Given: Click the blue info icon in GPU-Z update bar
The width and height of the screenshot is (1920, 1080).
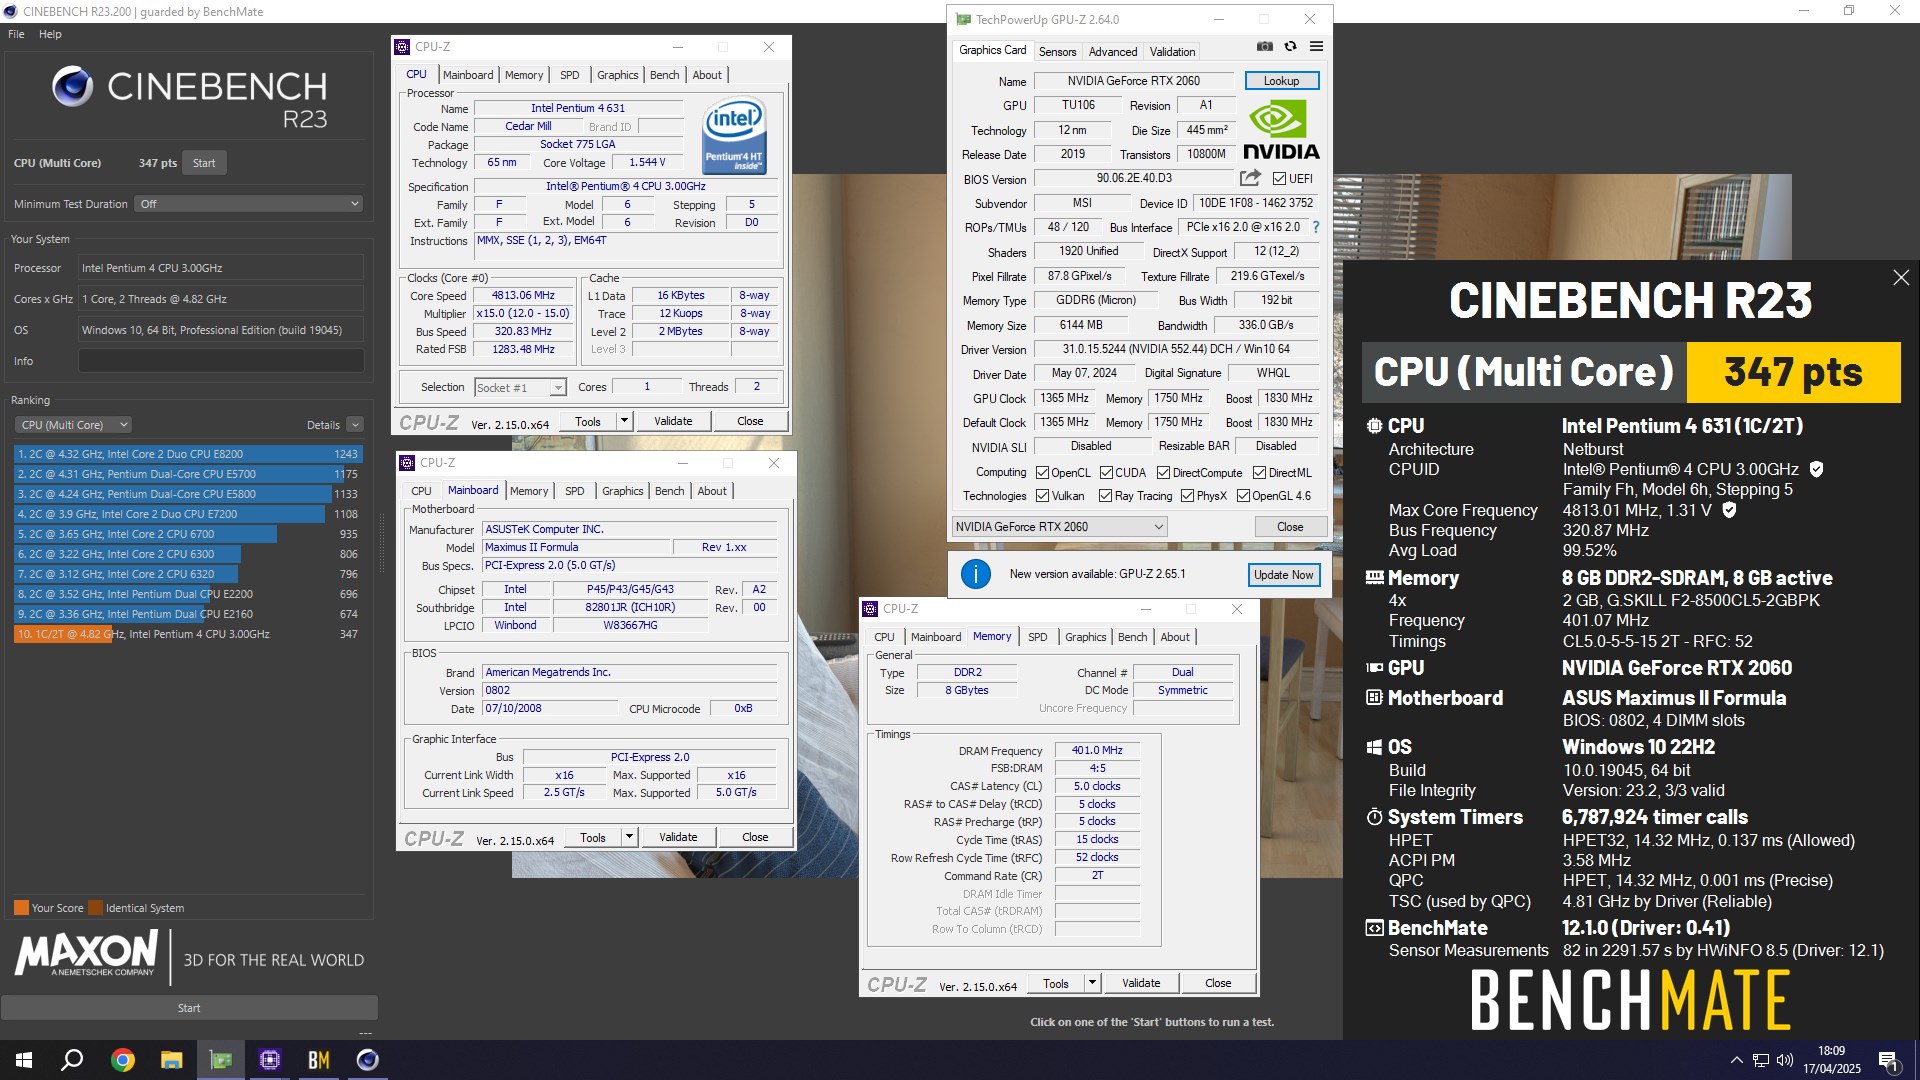Looking at the screenshot, I should coord(975,574).
